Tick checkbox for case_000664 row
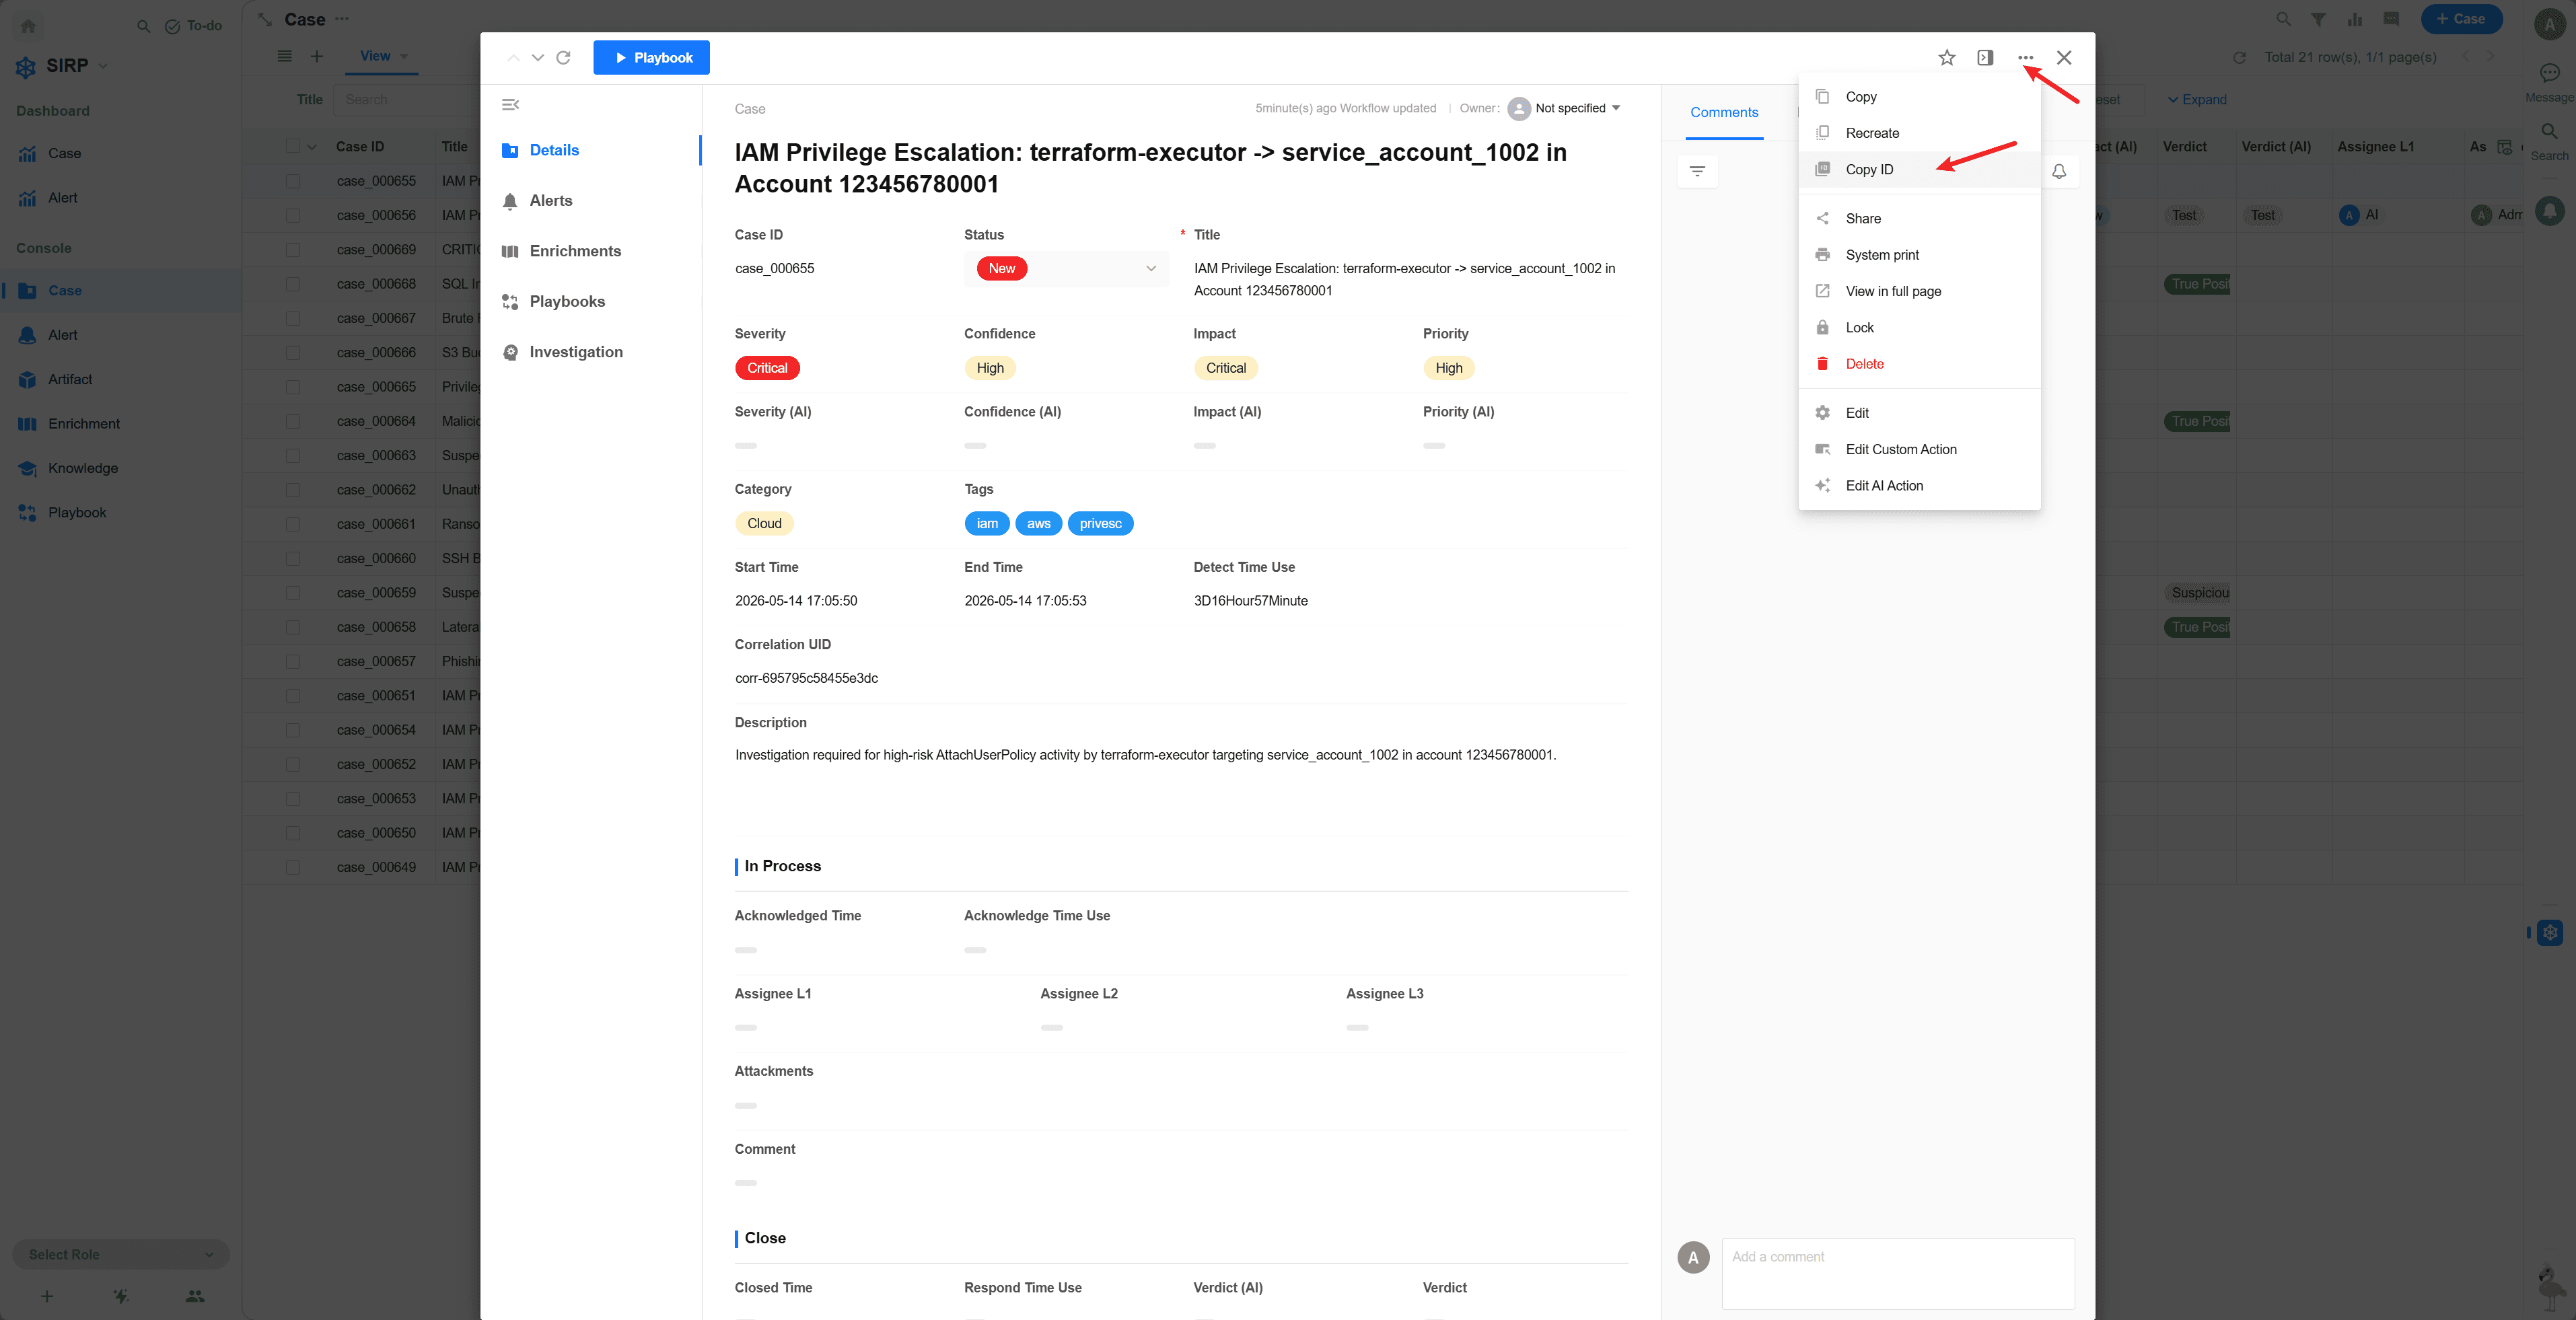The image size is (2576, 1320). pos(293,421)
